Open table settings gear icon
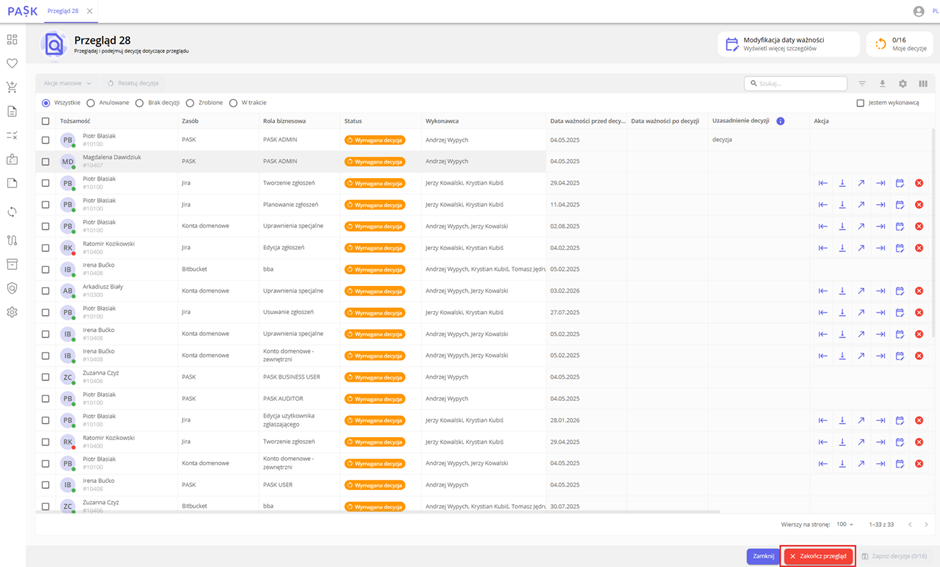 tap(902, 84)
